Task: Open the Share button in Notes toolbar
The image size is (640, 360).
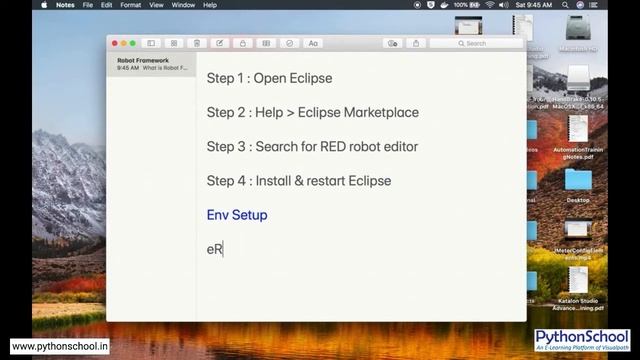Action: (x=416, y=43)
